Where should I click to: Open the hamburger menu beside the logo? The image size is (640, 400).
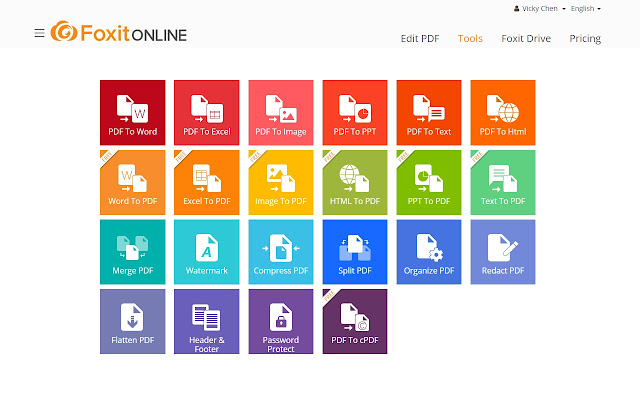coord(39,33)
